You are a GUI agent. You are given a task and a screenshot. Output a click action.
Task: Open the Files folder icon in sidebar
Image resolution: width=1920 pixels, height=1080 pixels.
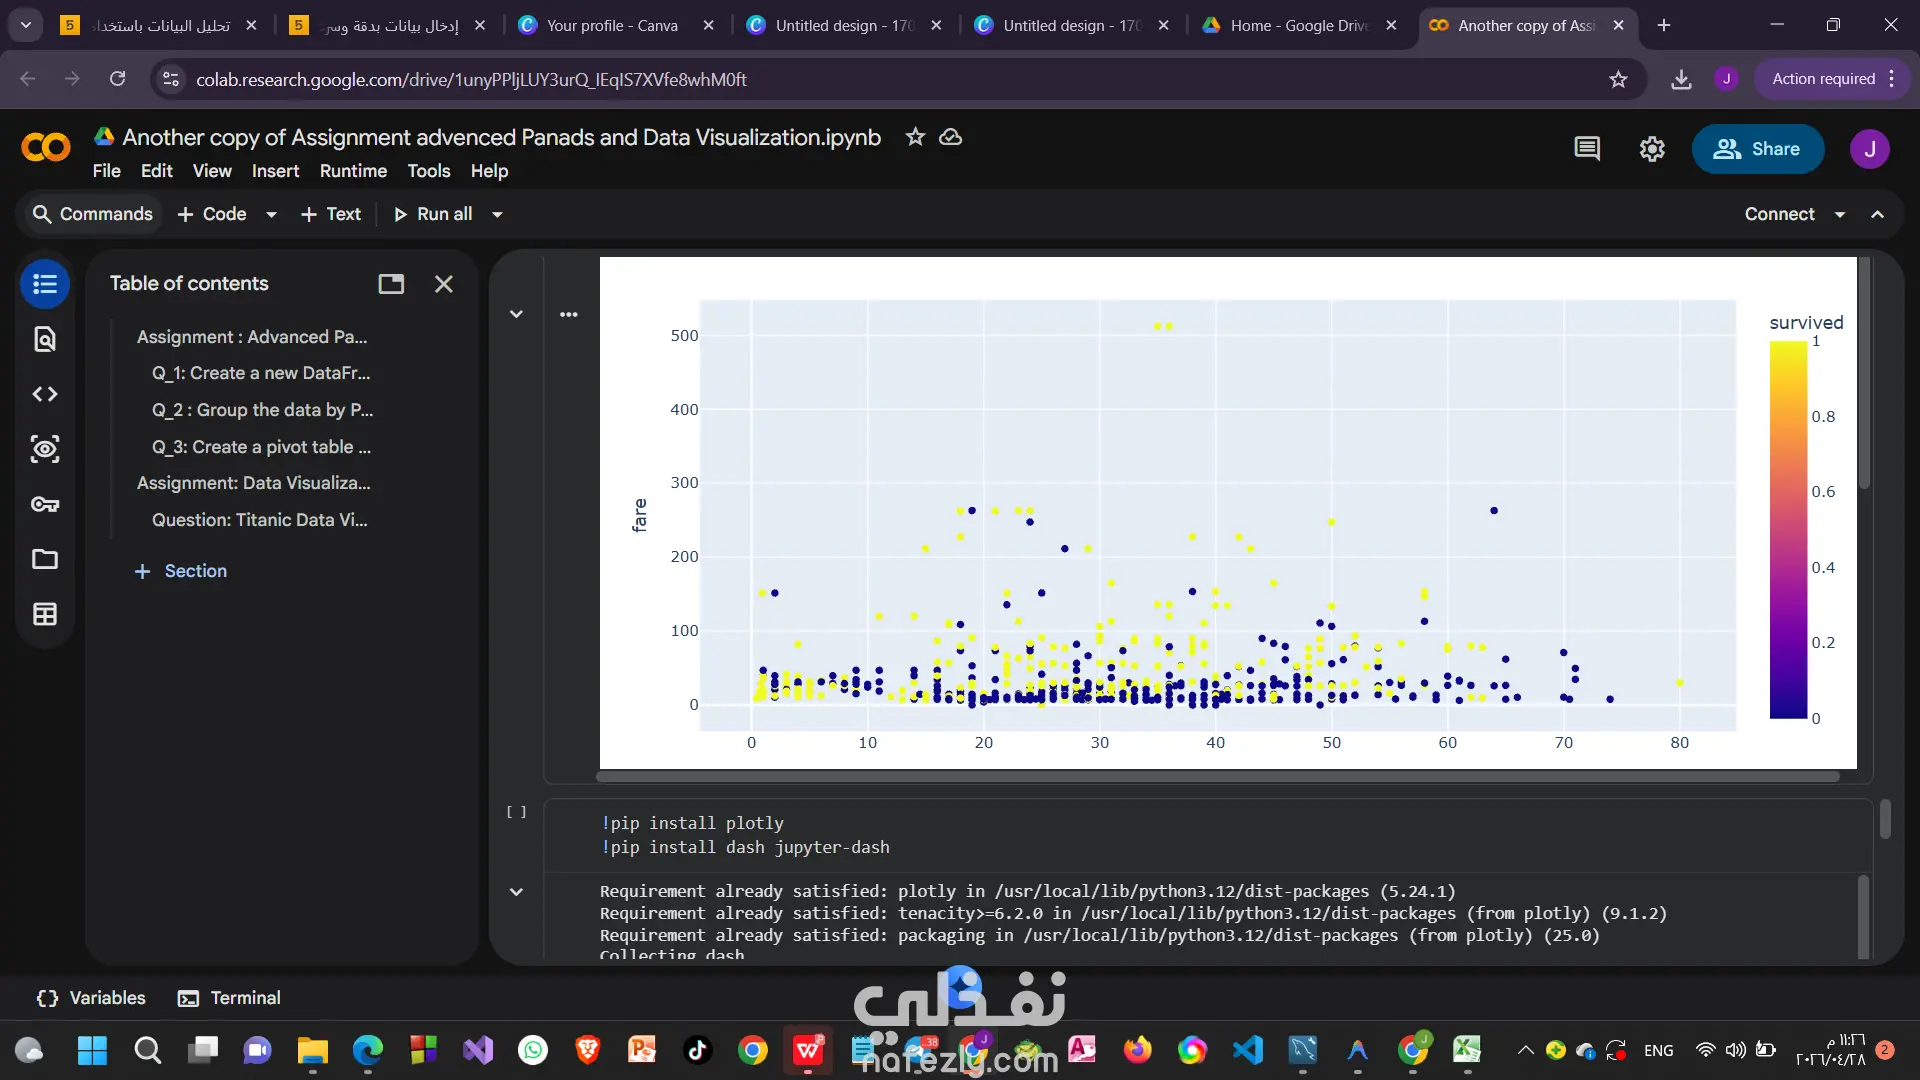45,559
